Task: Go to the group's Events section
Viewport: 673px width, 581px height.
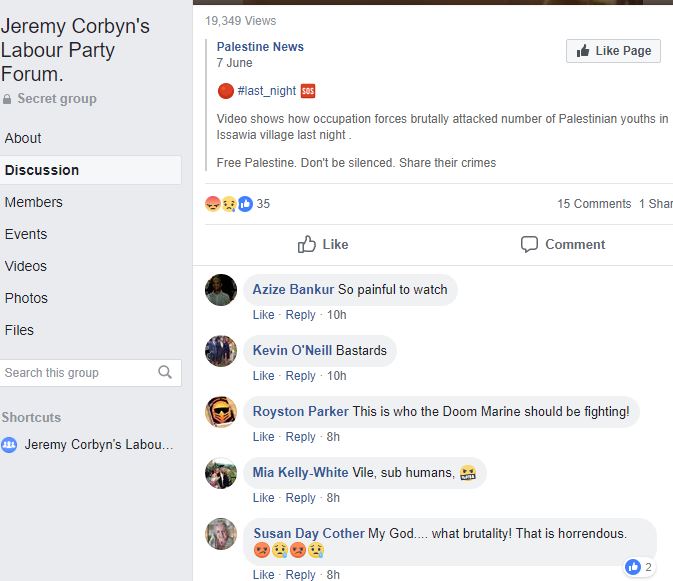Action: [26, 234]
